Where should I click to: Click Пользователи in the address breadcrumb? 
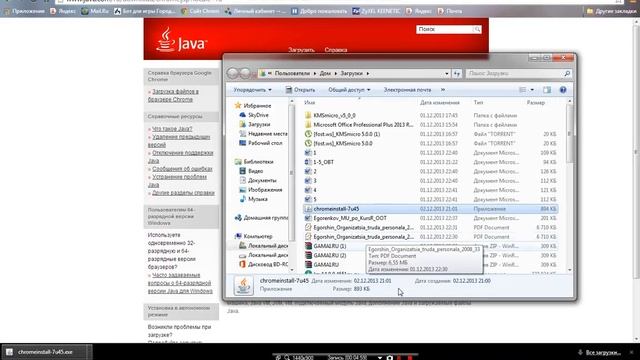292,73
